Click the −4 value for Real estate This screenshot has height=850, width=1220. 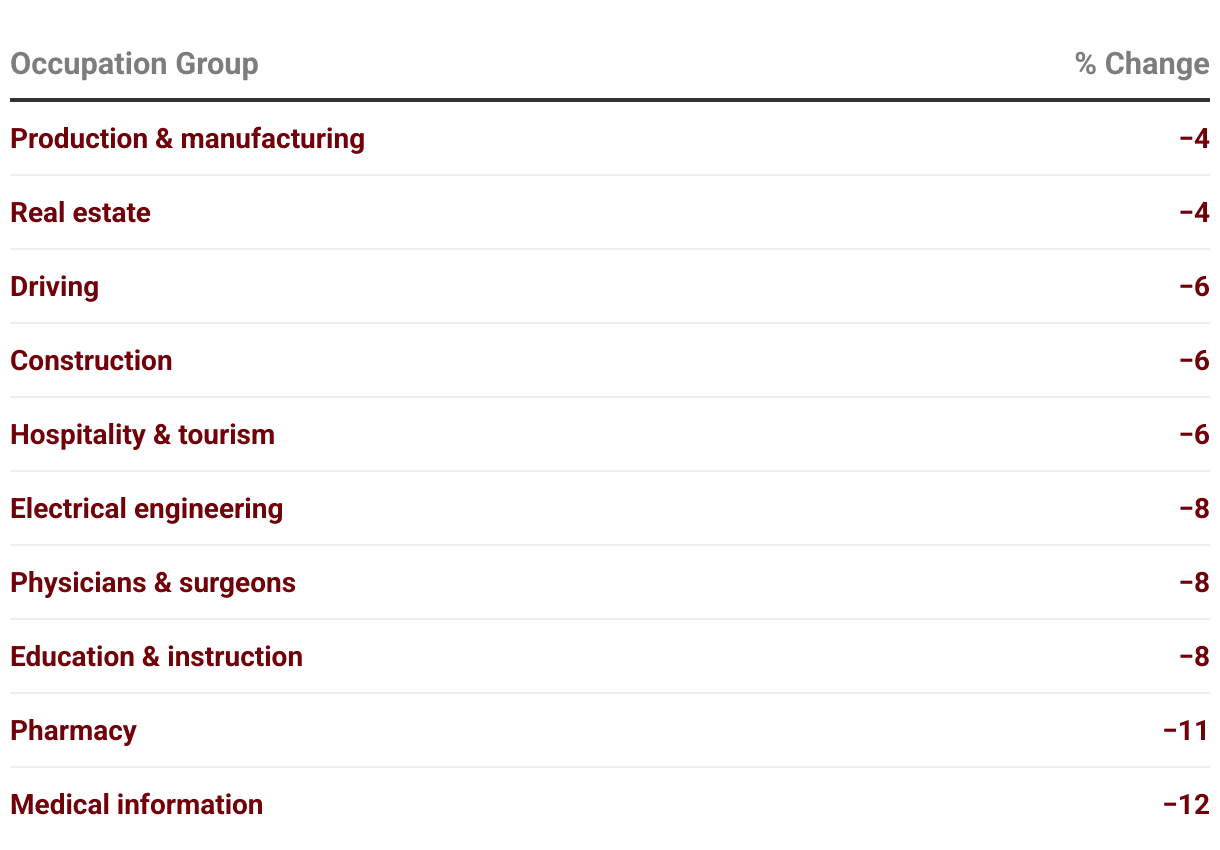(x=1194, y=212)
